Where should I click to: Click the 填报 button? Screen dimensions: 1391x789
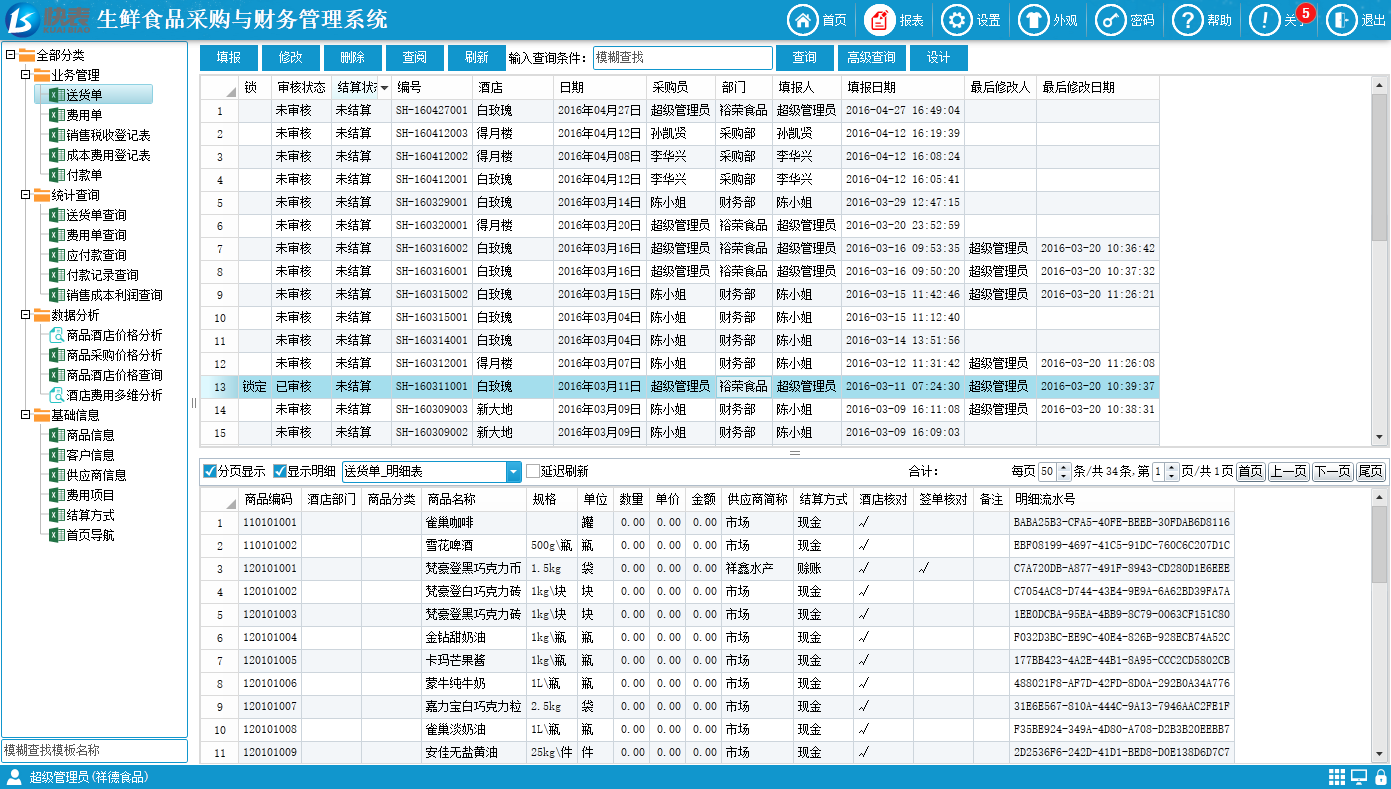click(x=228, y=58)
